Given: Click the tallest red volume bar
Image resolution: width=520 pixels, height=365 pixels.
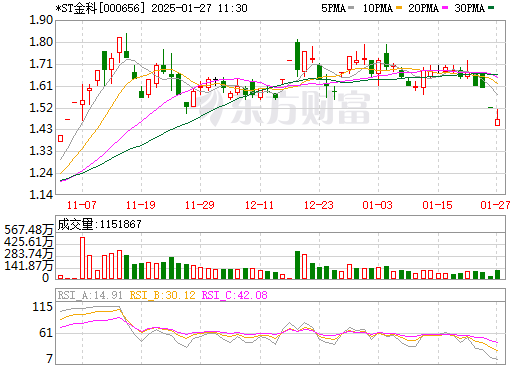Looking at the screenshot, I should [x=82, y=258].
